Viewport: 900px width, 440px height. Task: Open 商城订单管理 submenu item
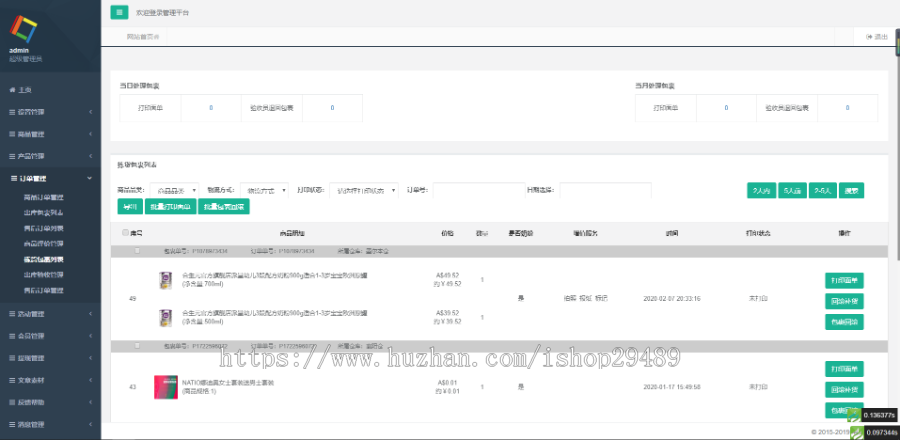click(44, 197)
